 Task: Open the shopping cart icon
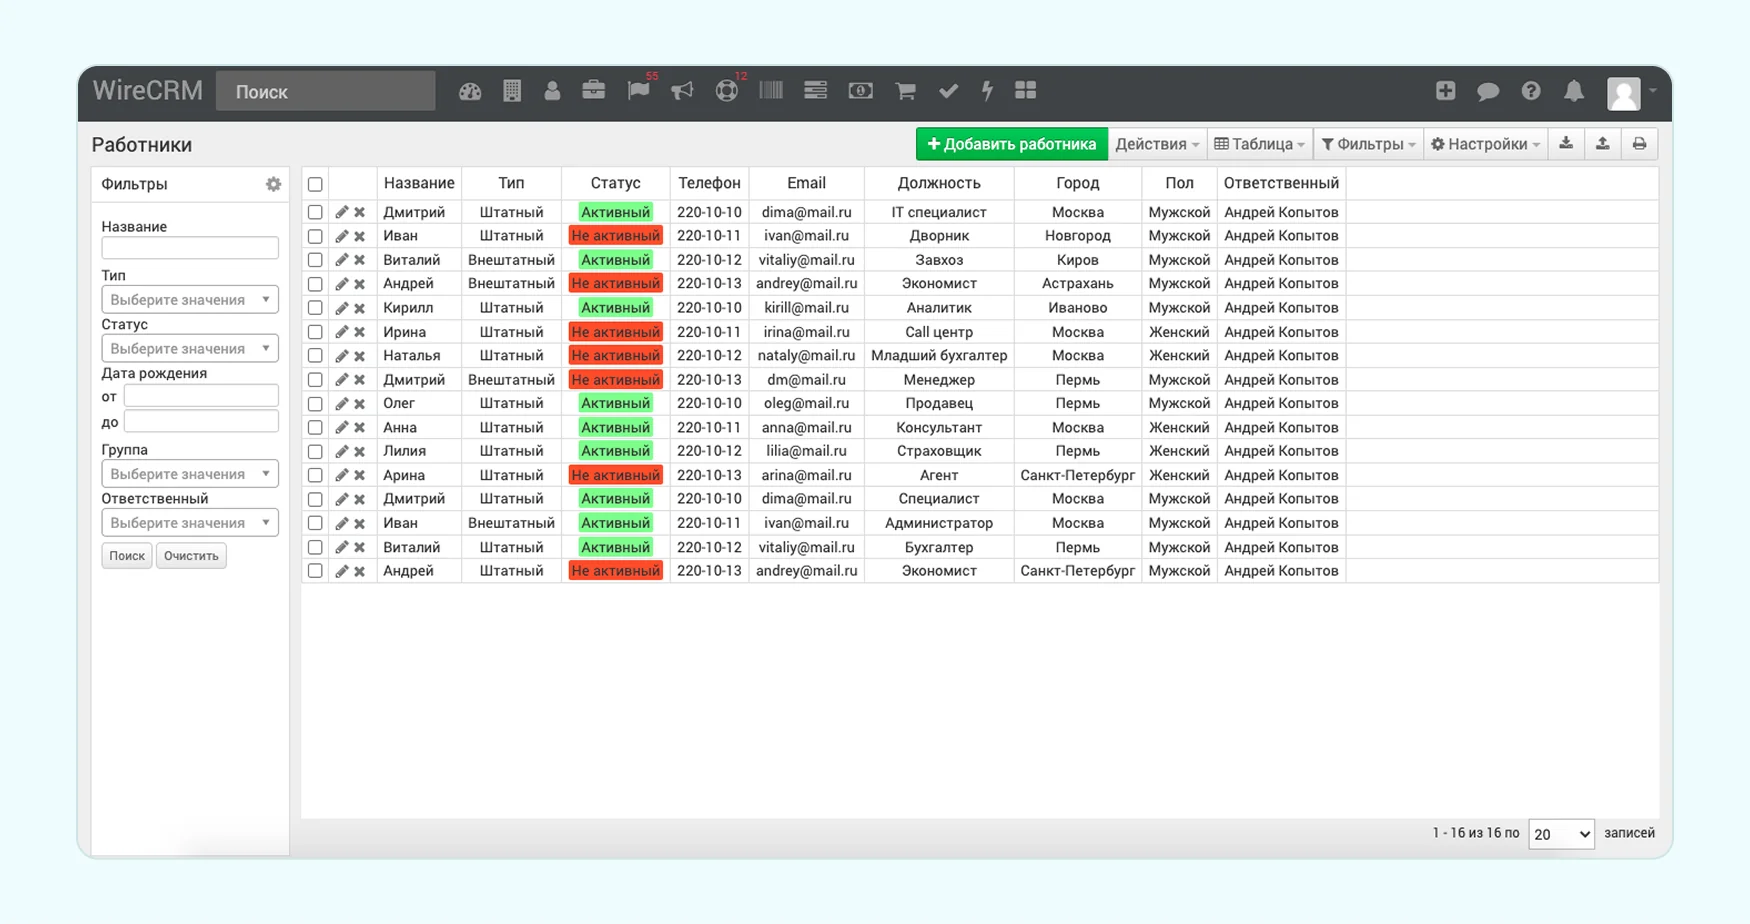(906, 91)
